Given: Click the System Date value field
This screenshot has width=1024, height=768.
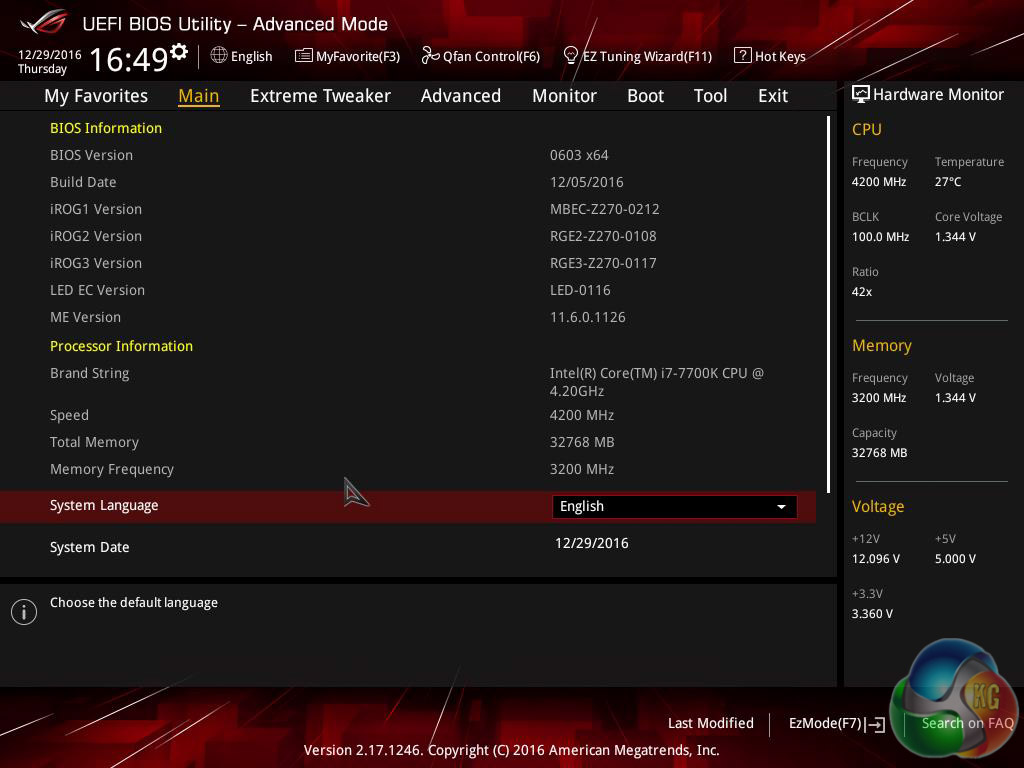Looking at the screenshot, I should coord(592,543).
